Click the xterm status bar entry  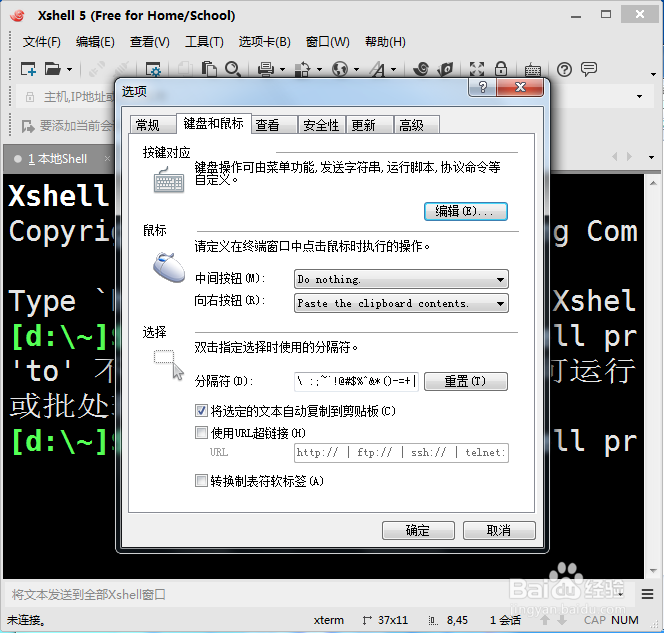(329, 620)
